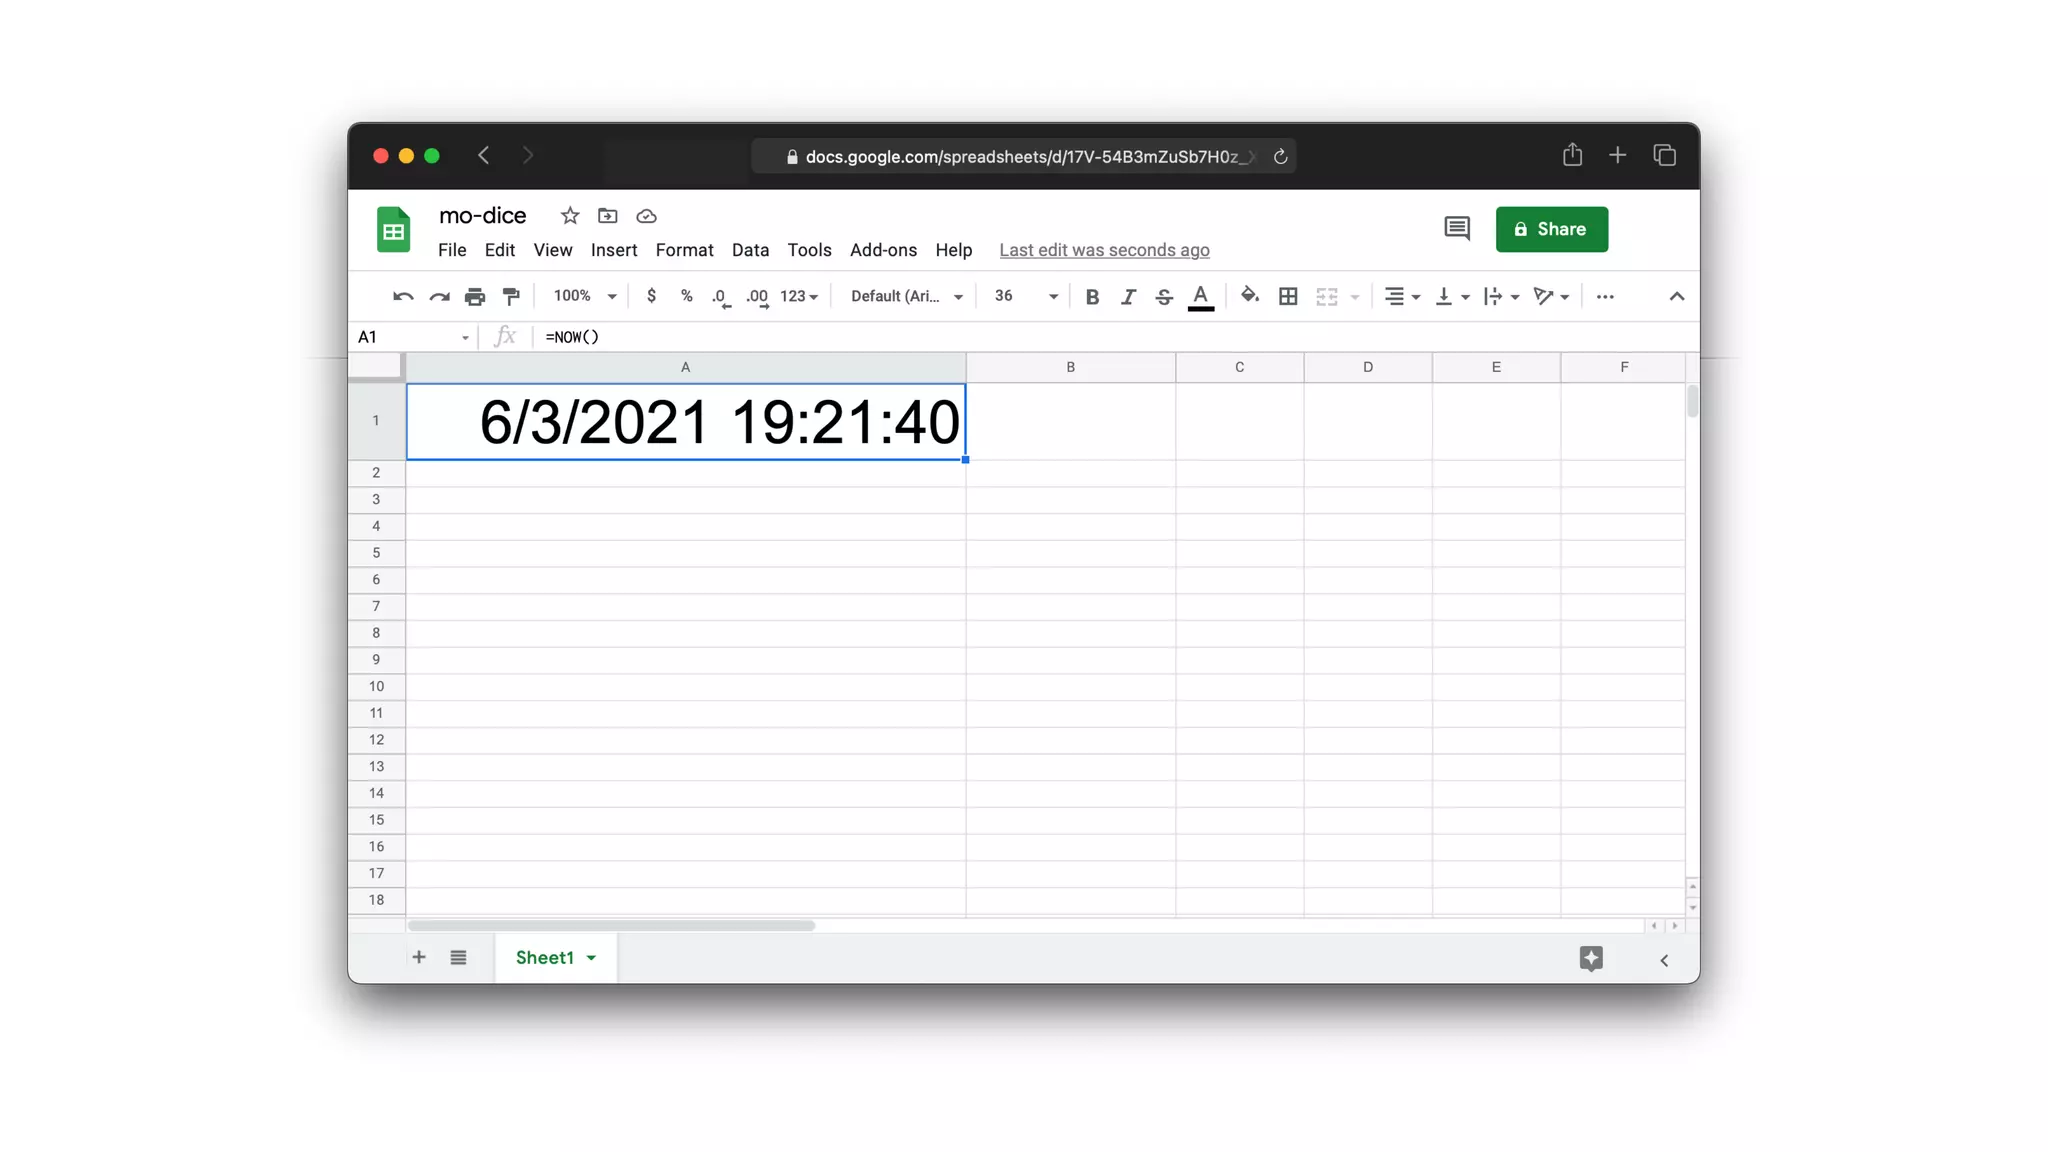Click the Print icon
Screen dimensions: 2048x1152
click(475, 296)
